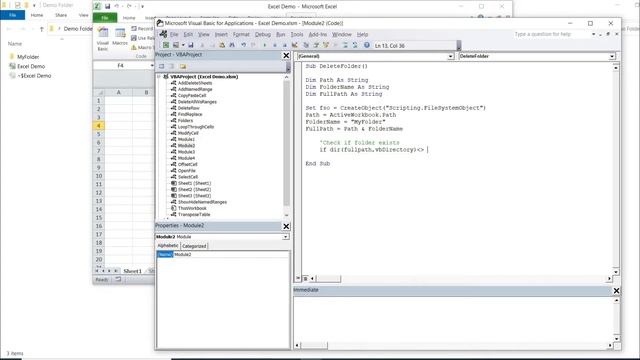Open the help question dropdown arrow

(593, 34)
